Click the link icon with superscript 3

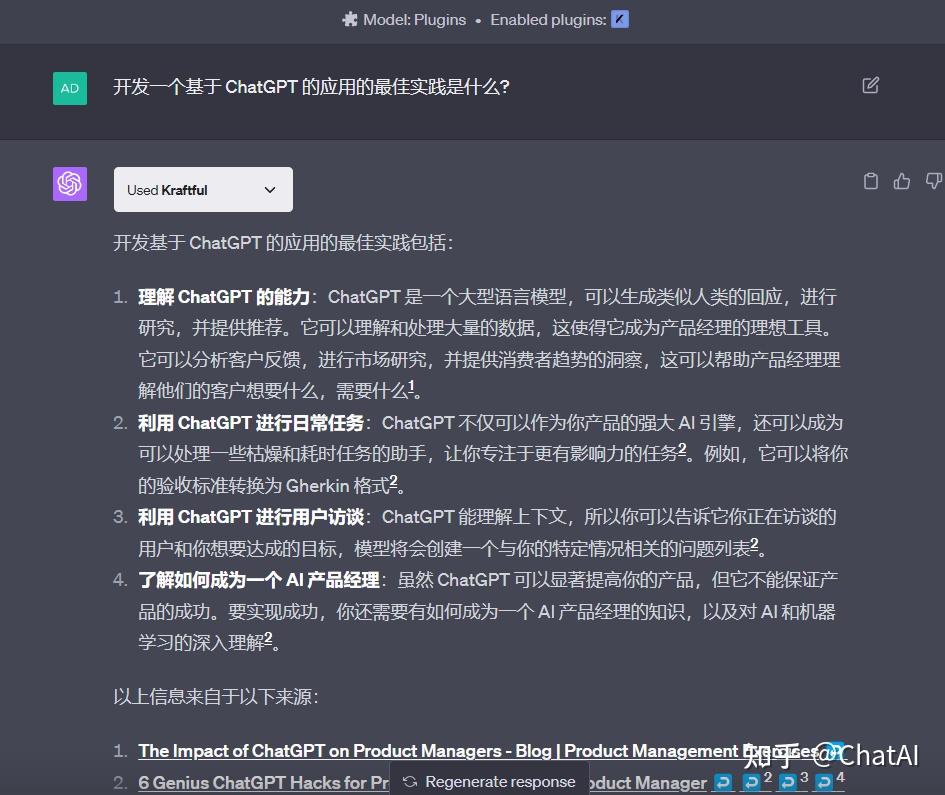[793, 782]
